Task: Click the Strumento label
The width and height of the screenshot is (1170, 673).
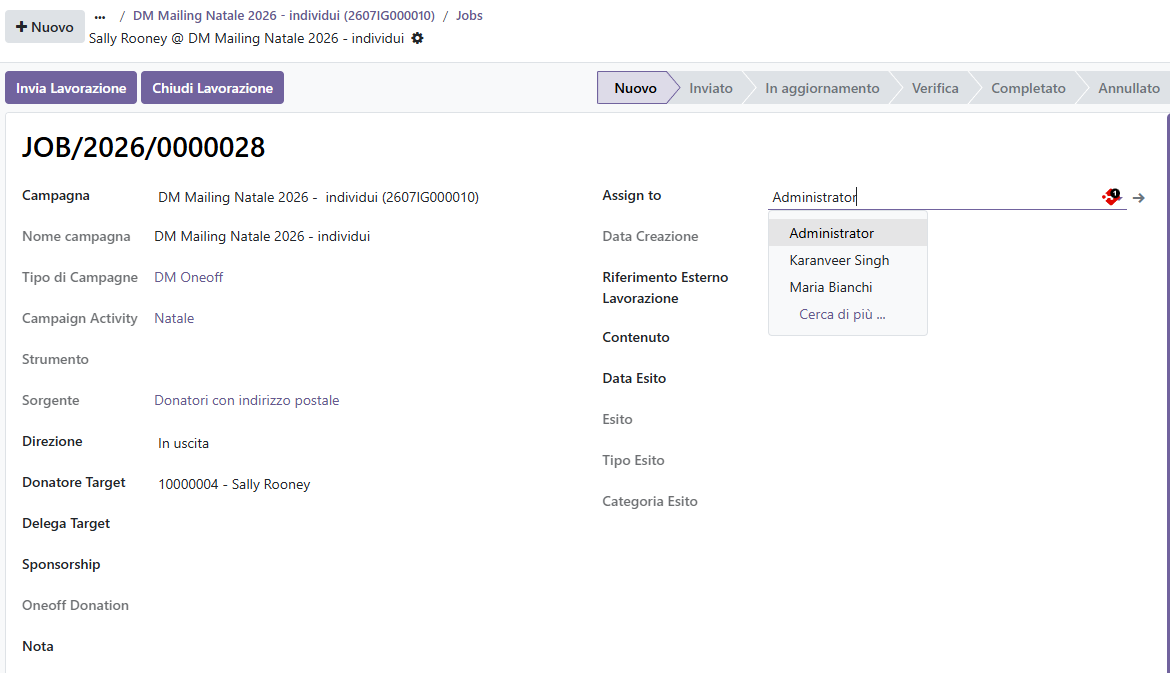Action: click(x=55, y=360)
